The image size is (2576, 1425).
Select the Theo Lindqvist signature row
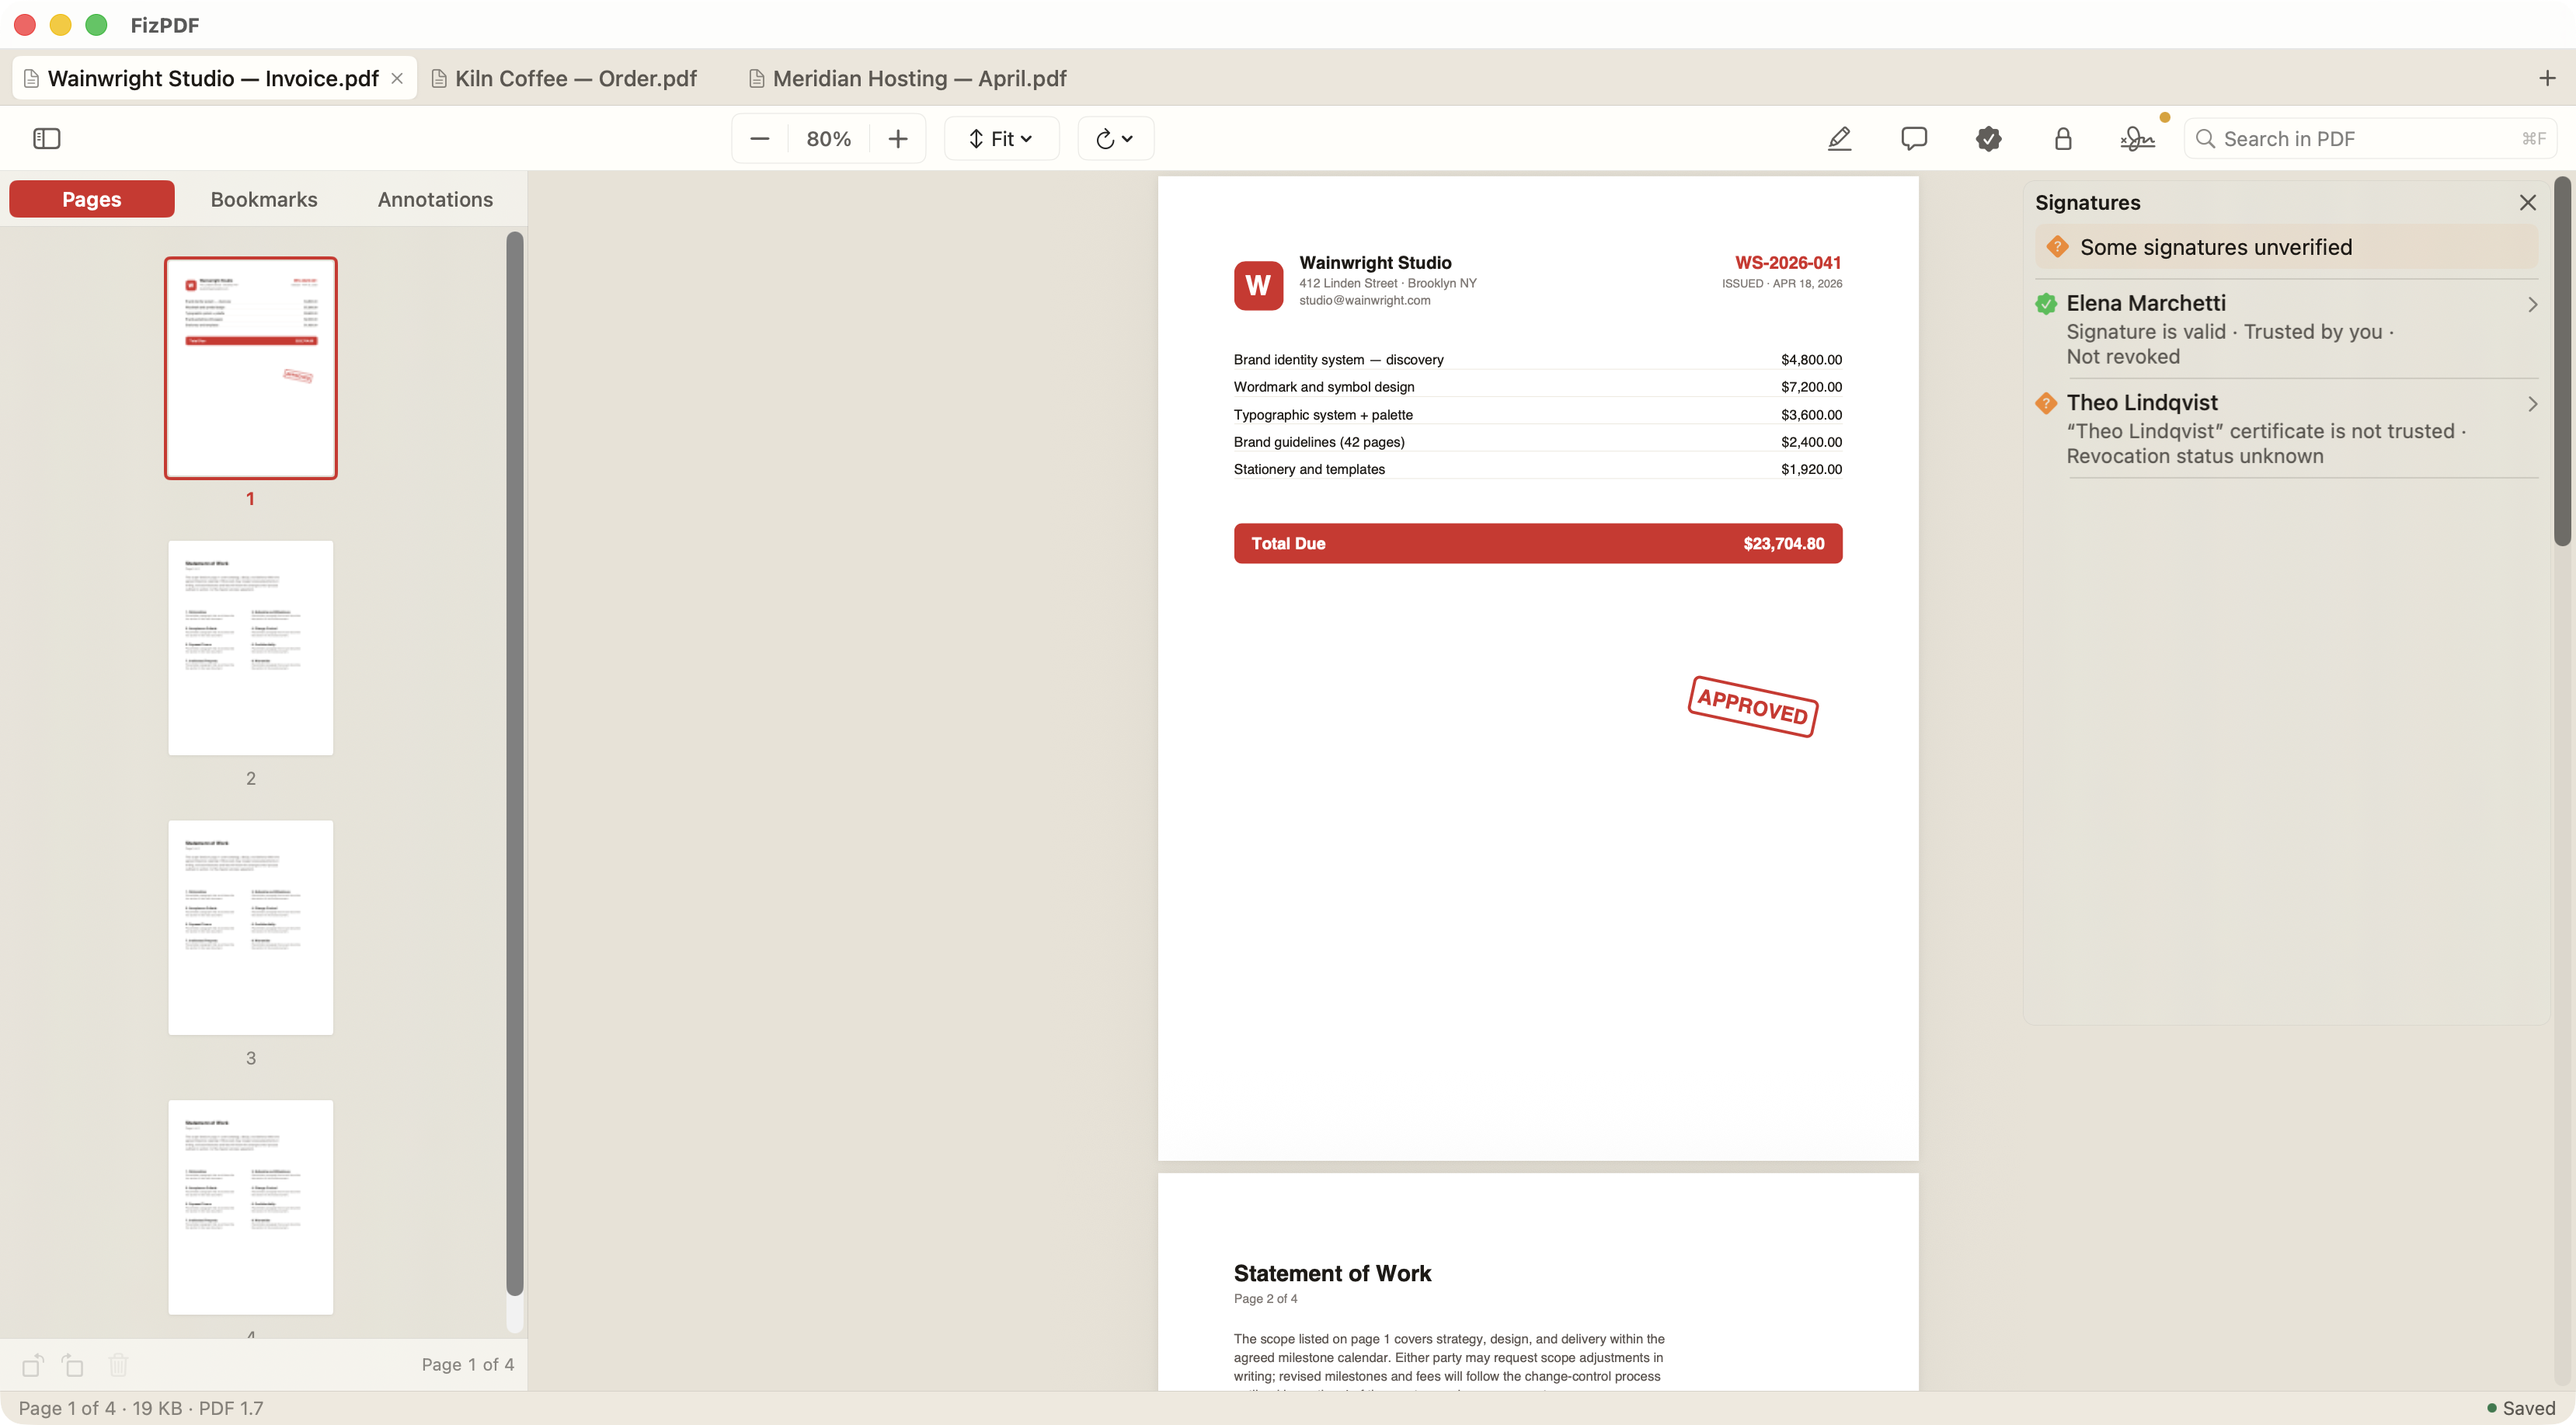coord(2286,428)
